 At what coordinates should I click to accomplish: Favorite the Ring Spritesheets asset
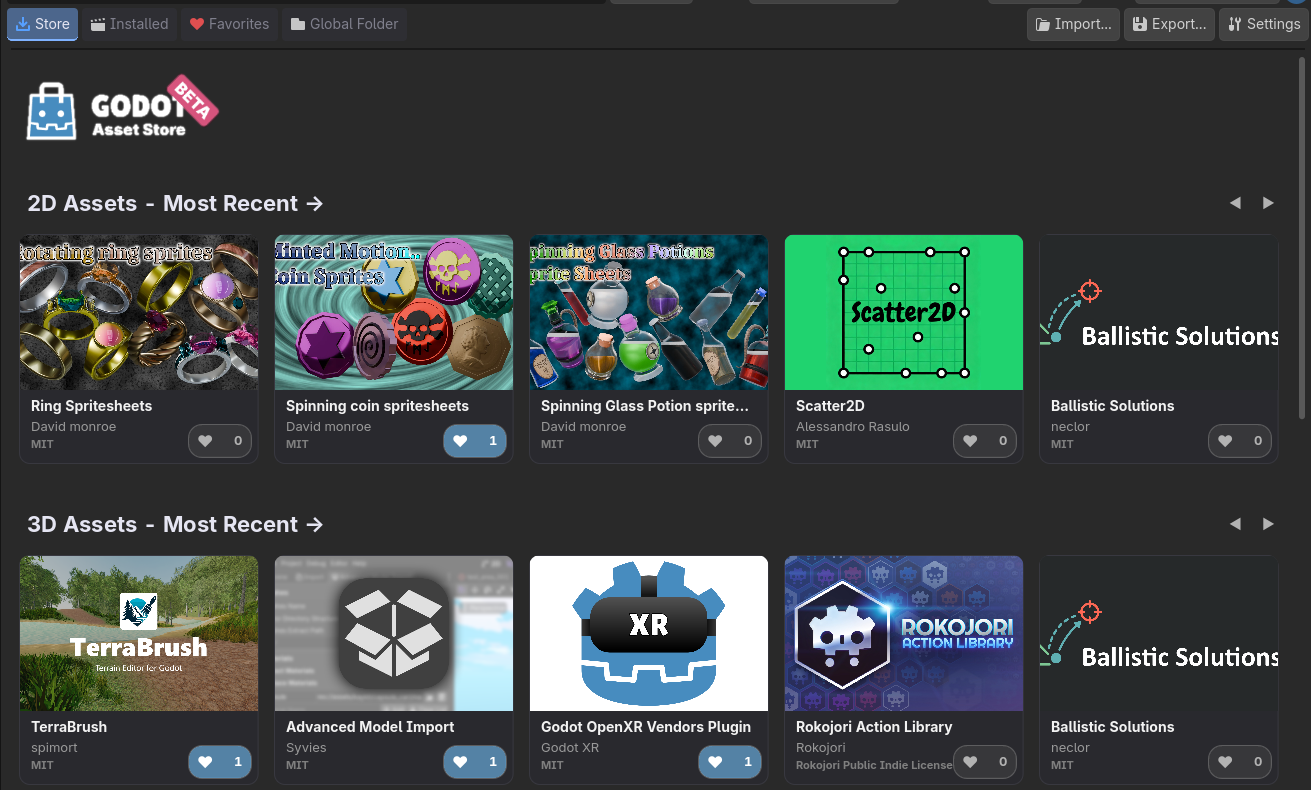tap(220, 441)
